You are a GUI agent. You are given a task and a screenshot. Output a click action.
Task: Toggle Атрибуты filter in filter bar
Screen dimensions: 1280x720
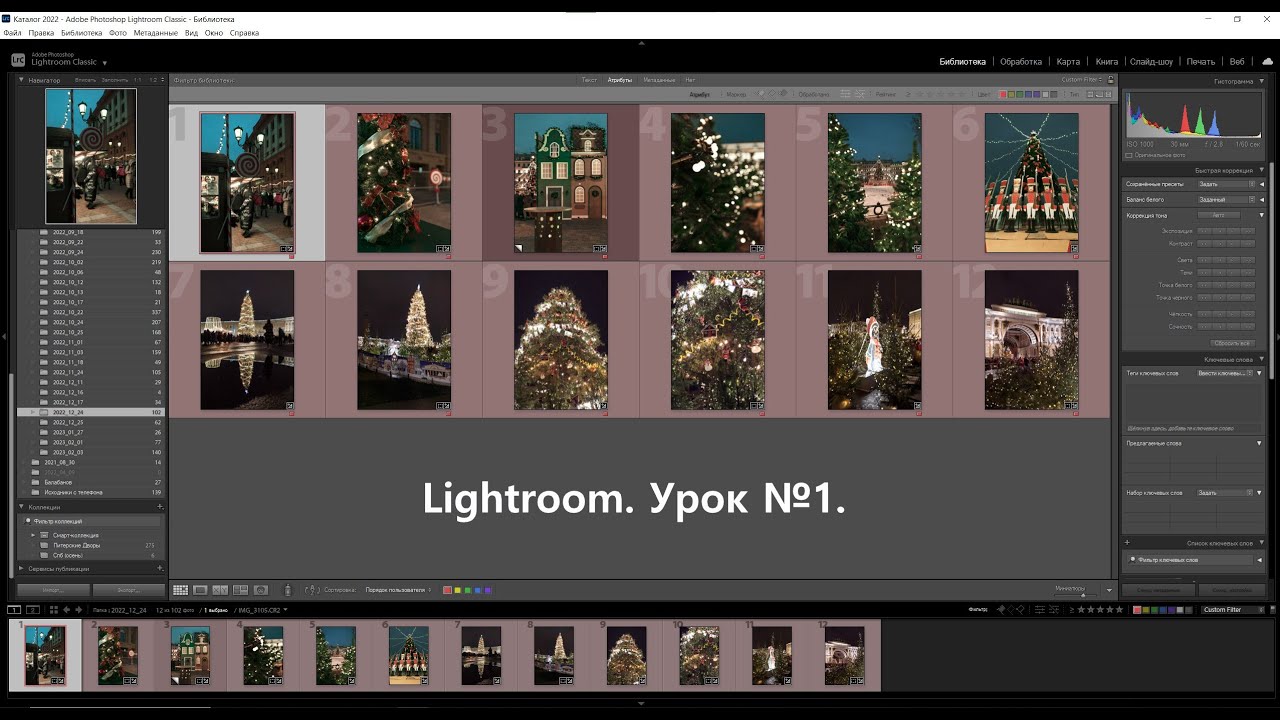(x=620, y=80)
